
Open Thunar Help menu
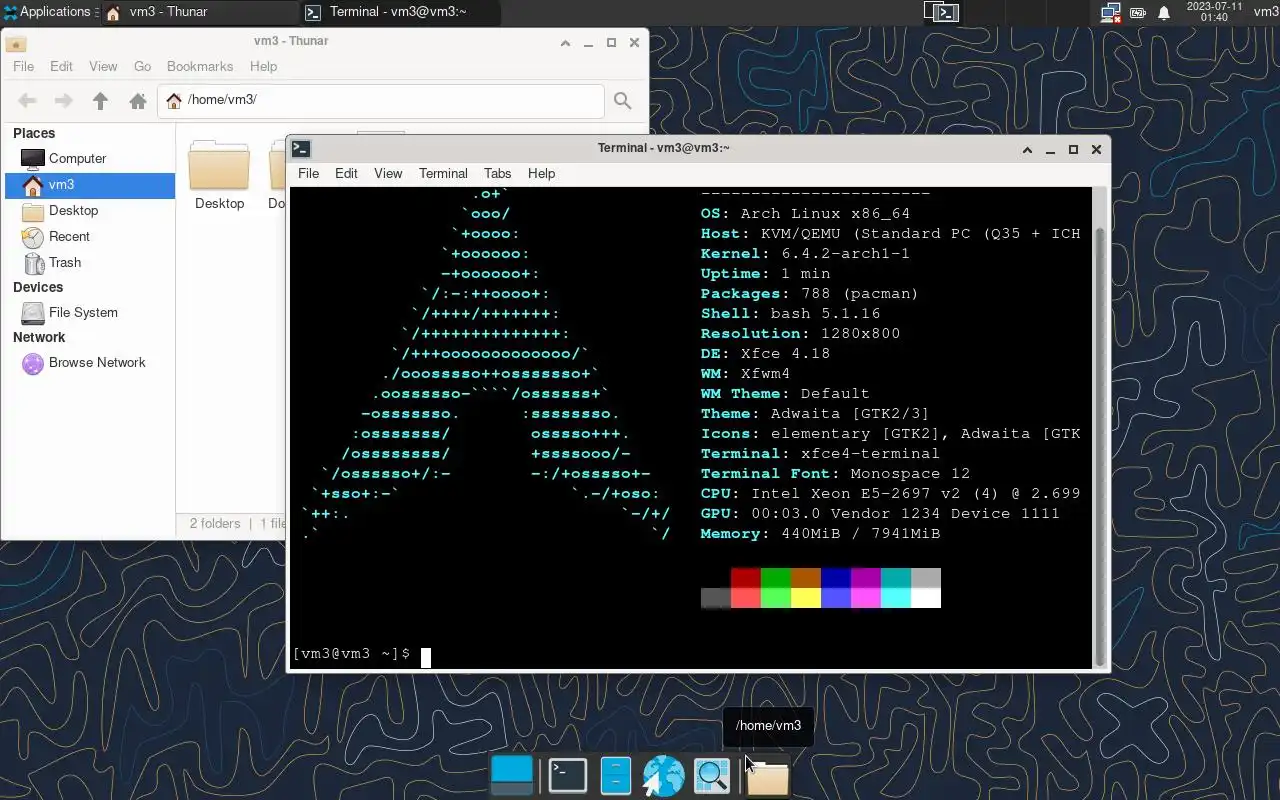point(263,66)
